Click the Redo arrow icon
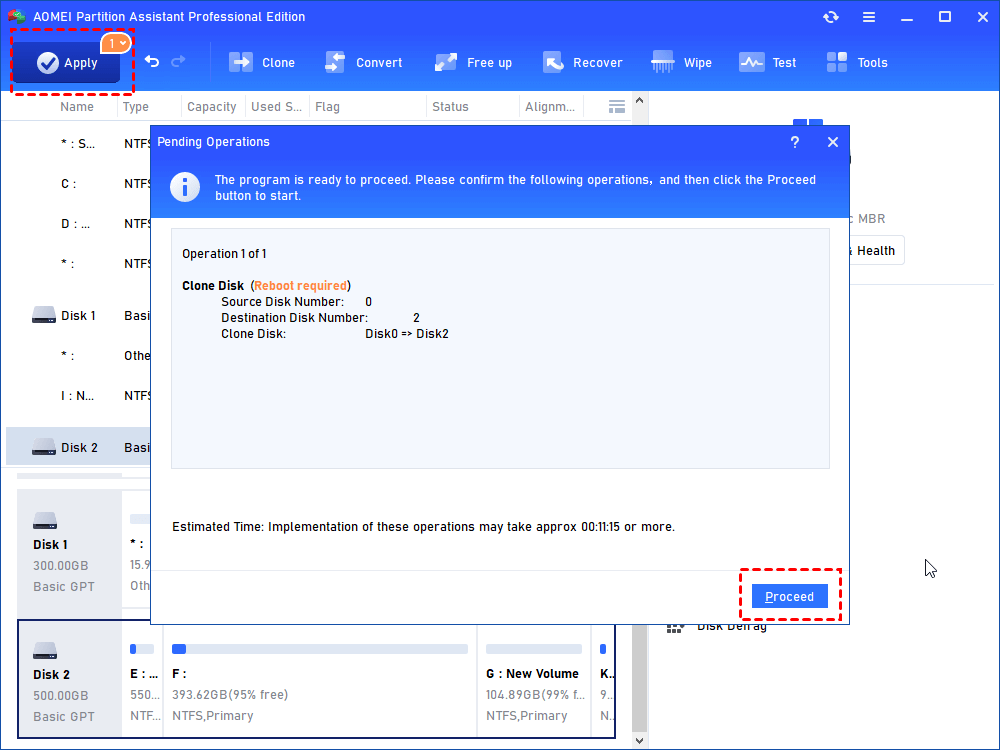1000x750 pixels. (179, 62)
